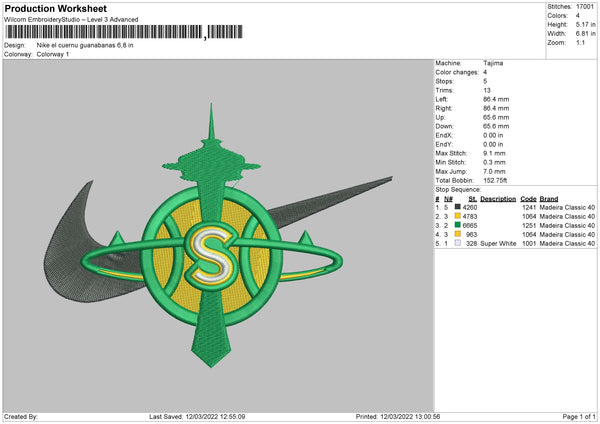
Task: Click the 'Stops:' label
Action: (x=444, y=81)
